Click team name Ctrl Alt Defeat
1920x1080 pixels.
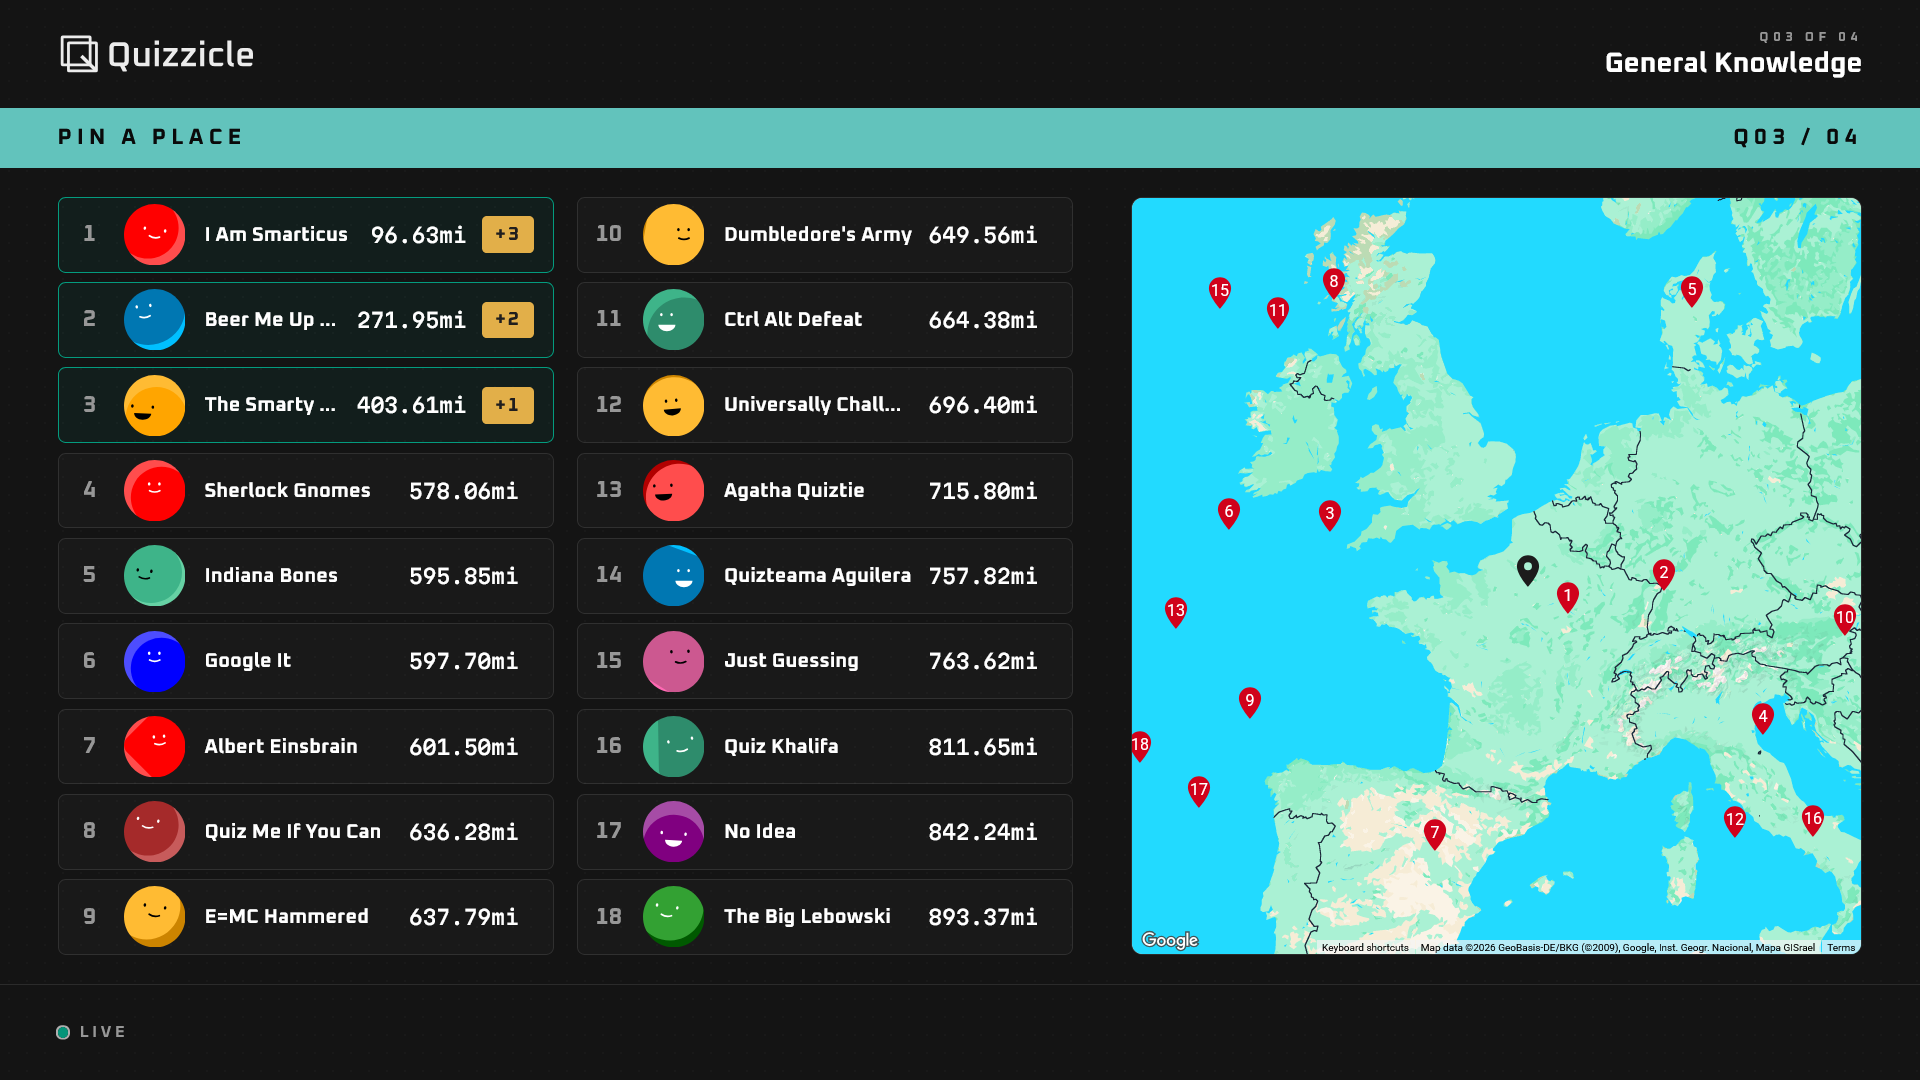[x=793, y=320]
